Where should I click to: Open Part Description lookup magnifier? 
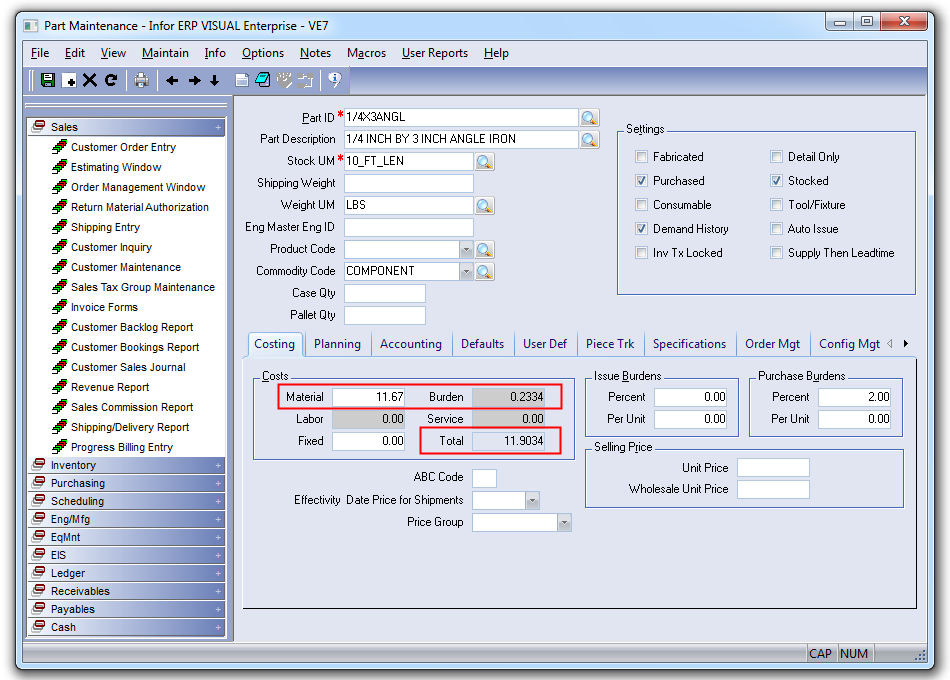tap(590, 139)
